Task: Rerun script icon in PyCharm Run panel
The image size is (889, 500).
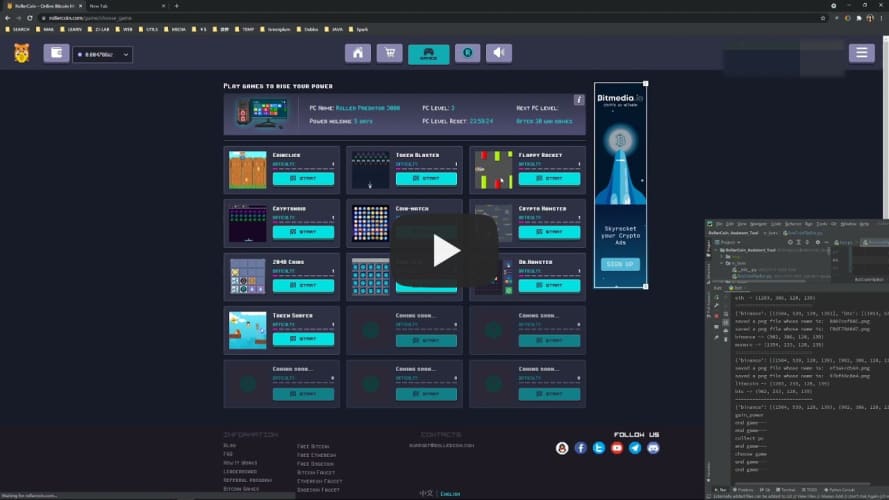Action: coord(717,297)
